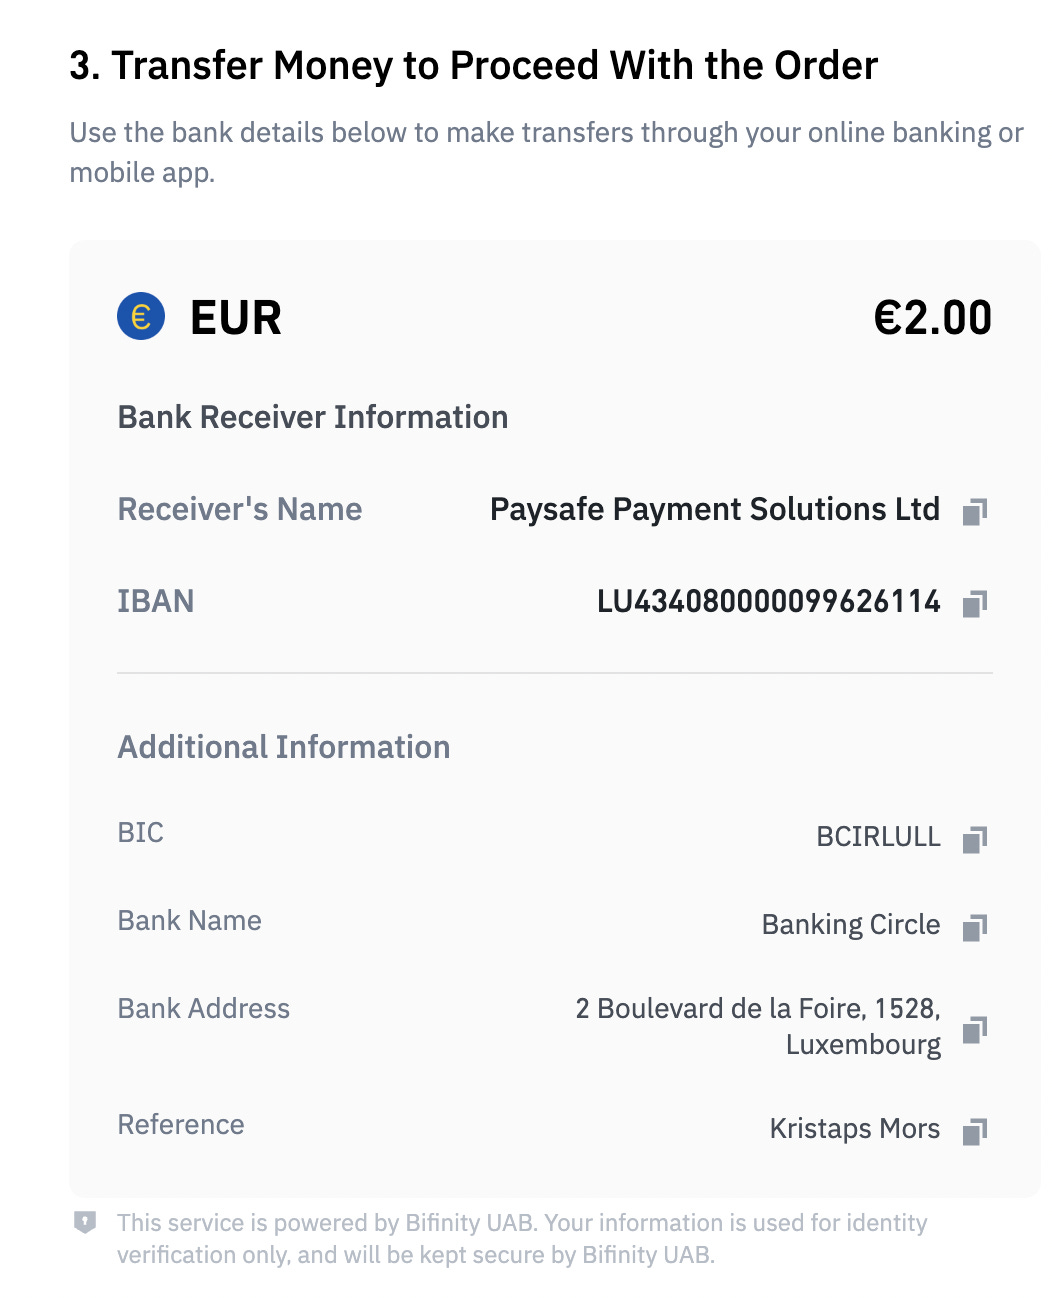Image resolution: width=1052 pixels, height=1298 pixels.
Task: Select the Bank Name row label
Action: (x=189, y=921)
